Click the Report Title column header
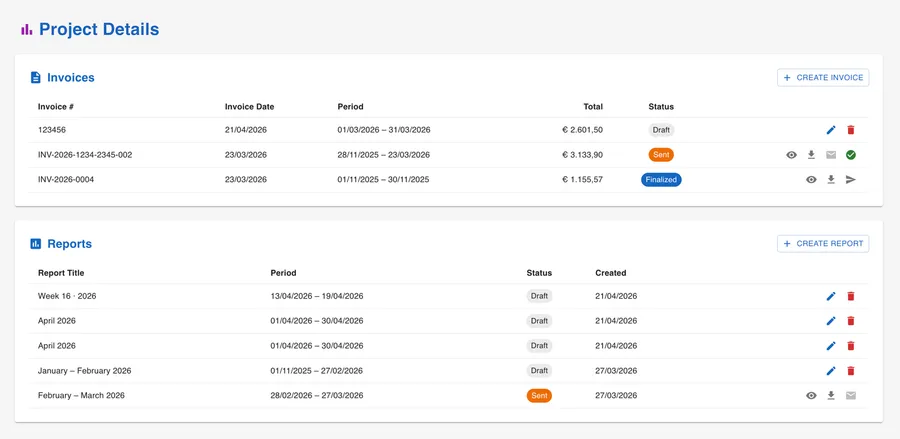 tap(61, 273)
